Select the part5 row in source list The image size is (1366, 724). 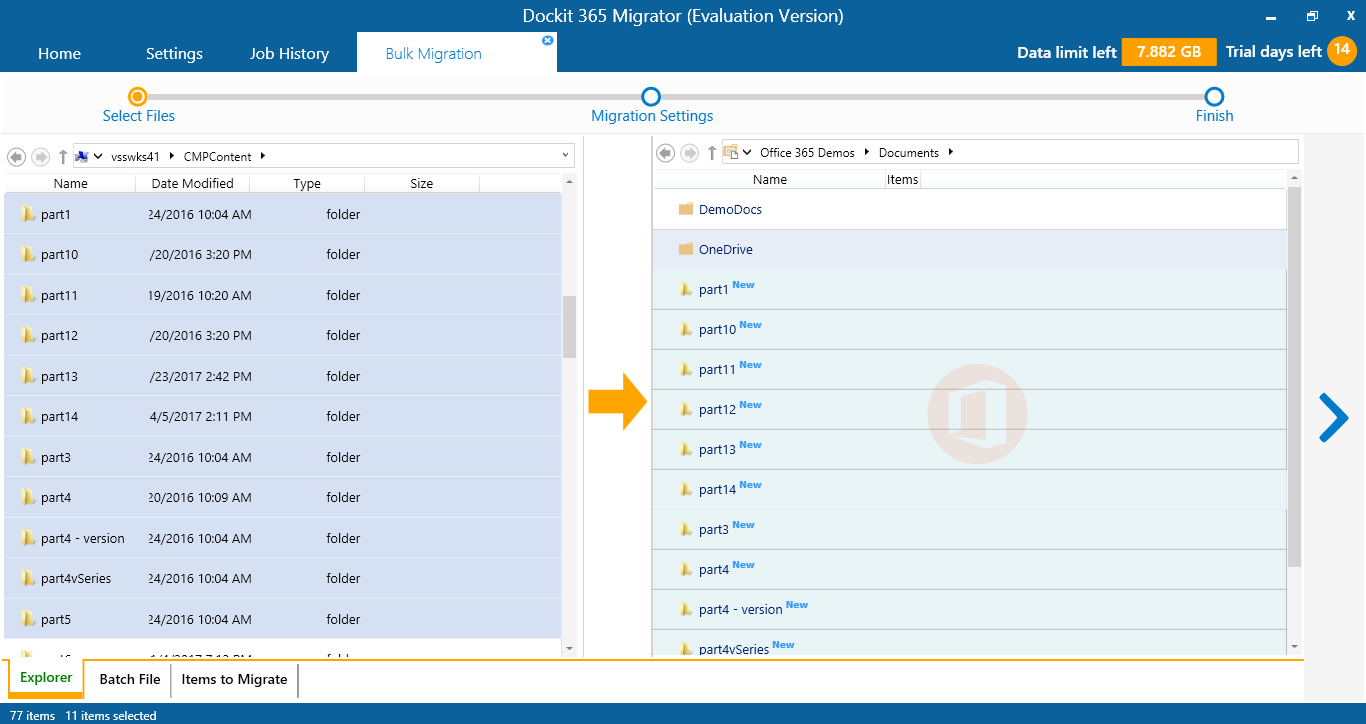coord(283,619)
